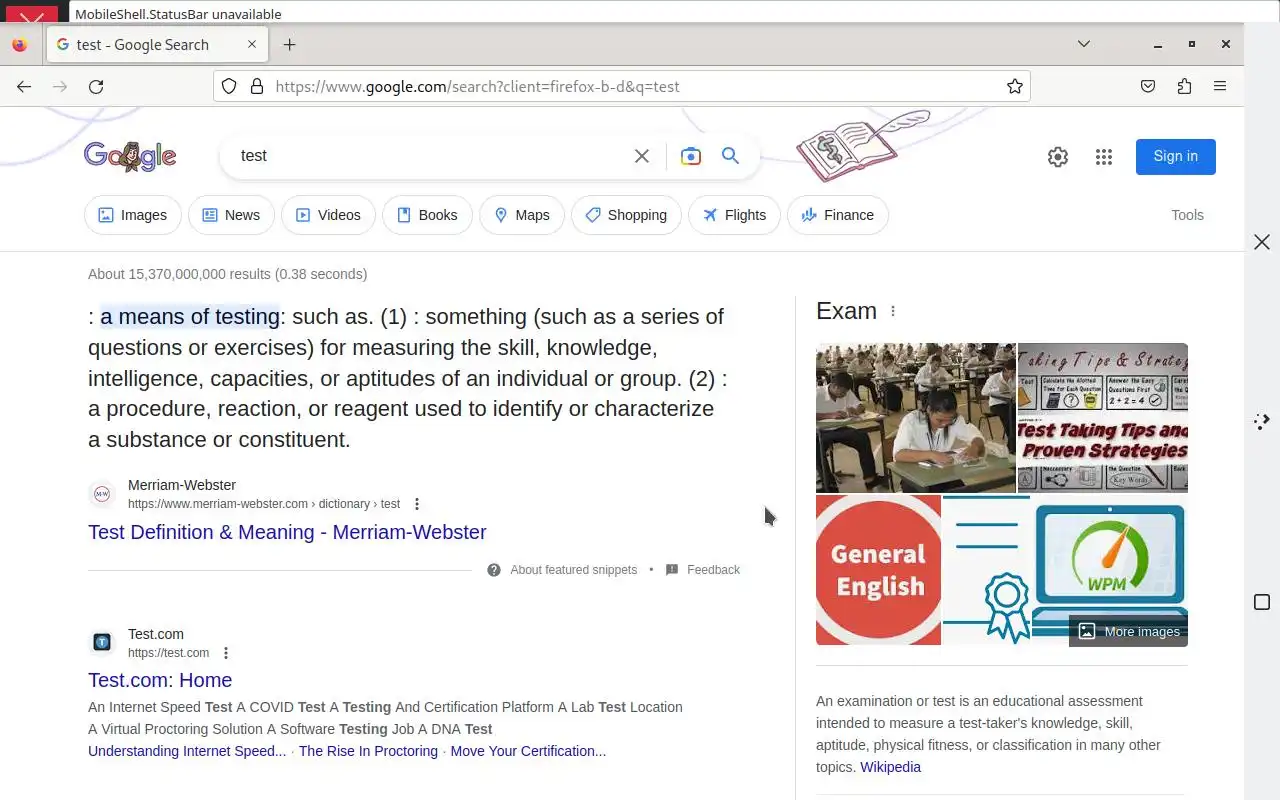The width and height of the screenshot is (1280, 800).
Task: Open the Firefox hamburger application menu
Action: pyautogui.click(x=1220, y=86)
